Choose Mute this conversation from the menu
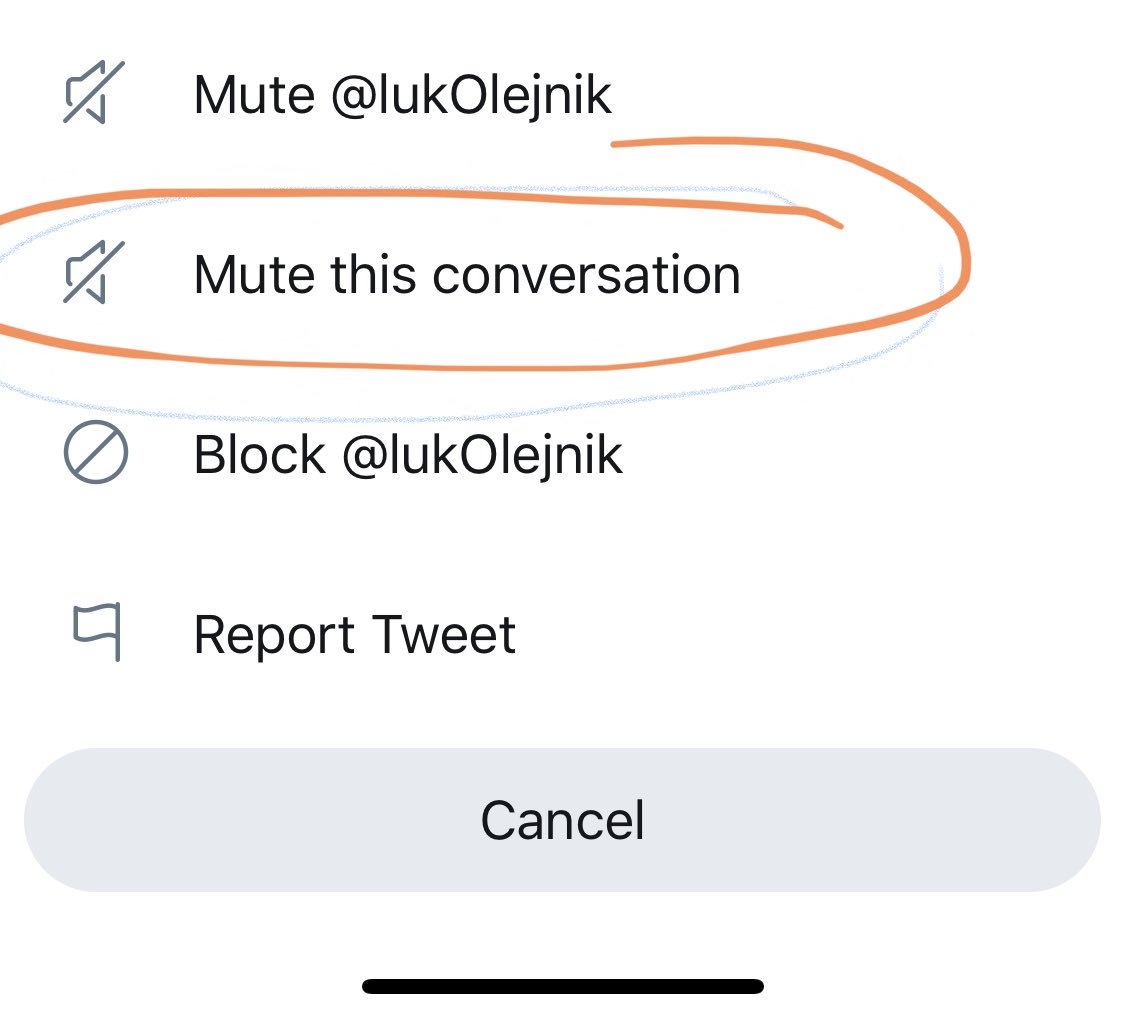The image size is (1125, 1018). coord(562,274)
